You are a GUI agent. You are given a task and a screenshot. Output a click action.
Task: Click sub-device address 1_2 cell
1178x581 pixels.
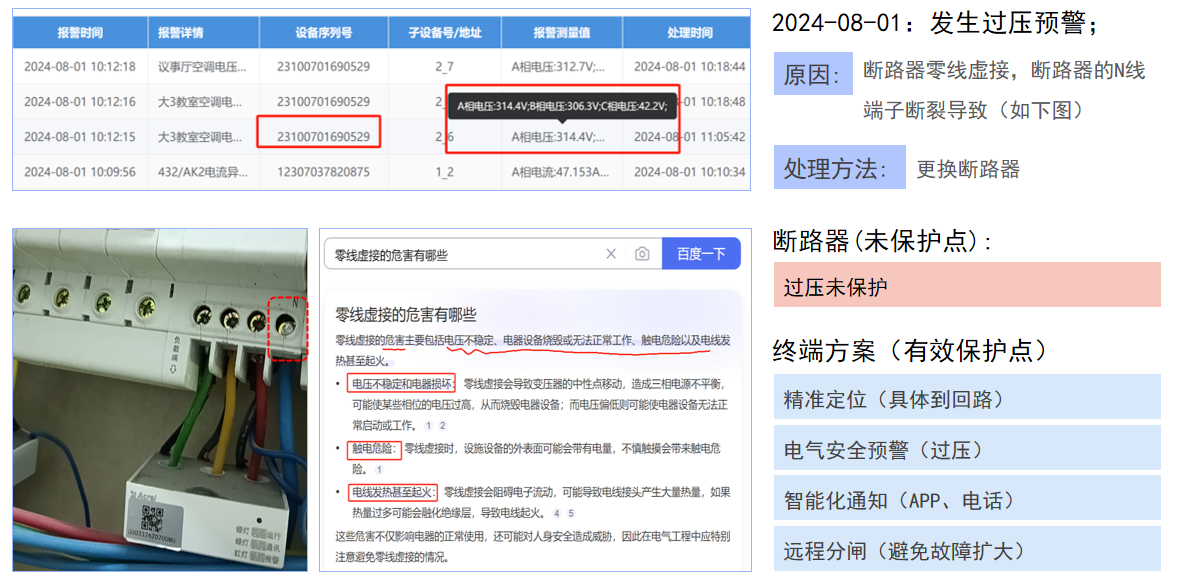[444, 172]
